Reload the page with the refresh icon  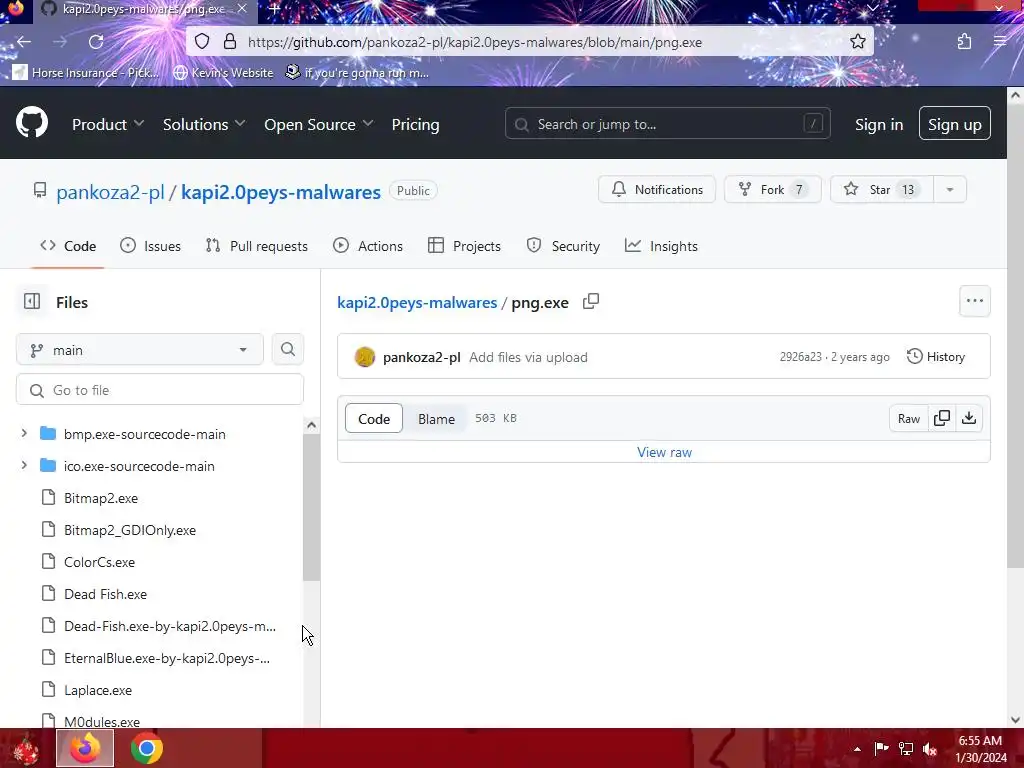96,42
